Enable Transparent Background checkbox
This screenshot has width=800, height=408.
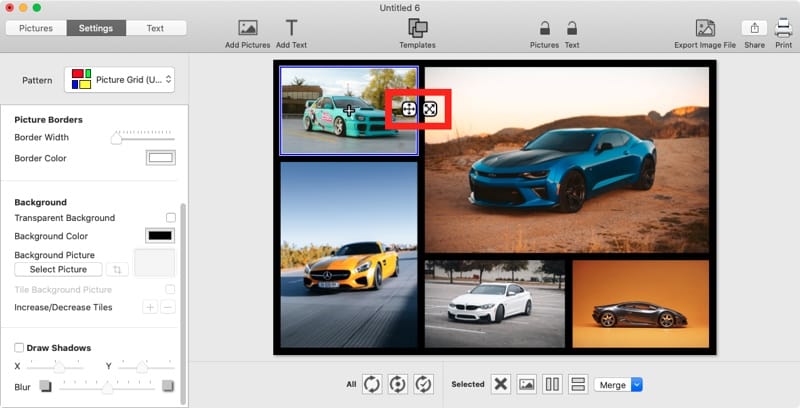point(170,218)
